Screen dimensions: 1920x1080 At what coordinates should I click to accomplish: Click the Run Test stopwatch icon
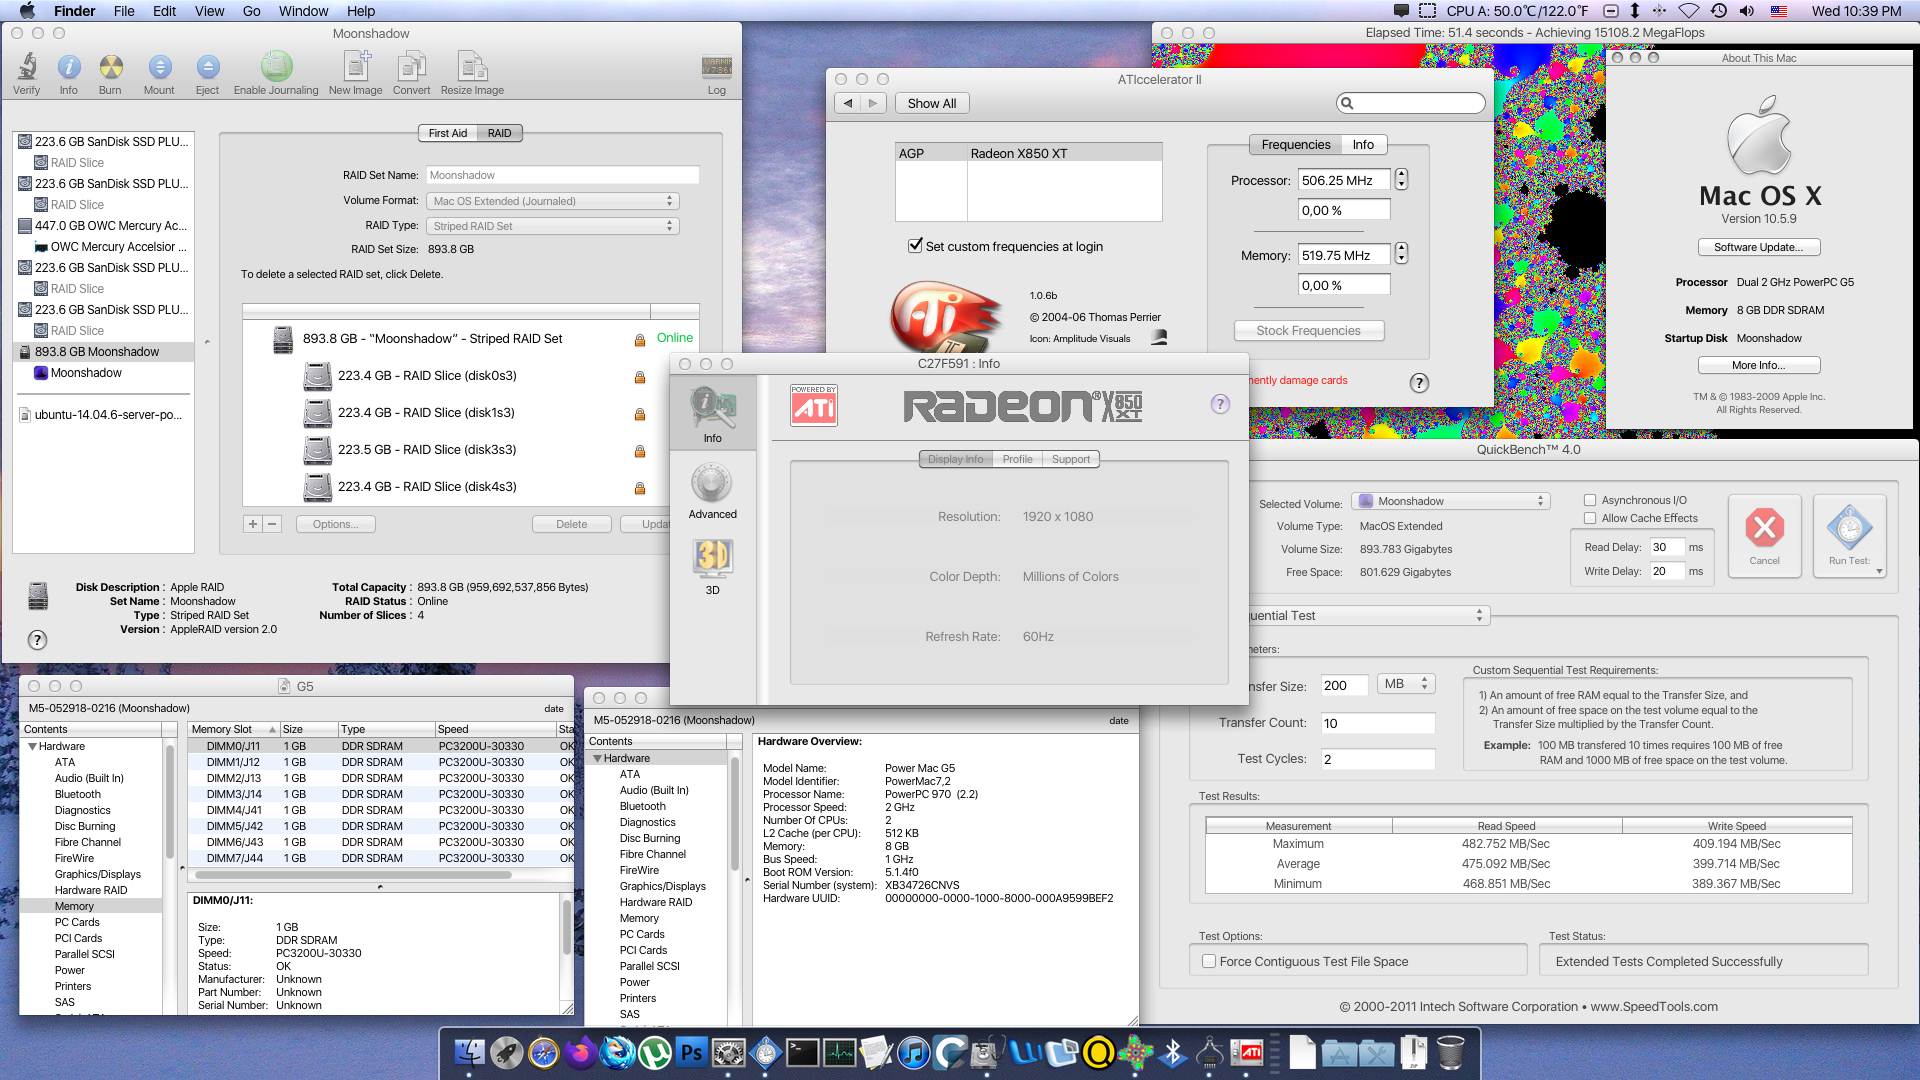click(x=1849, y=528)
